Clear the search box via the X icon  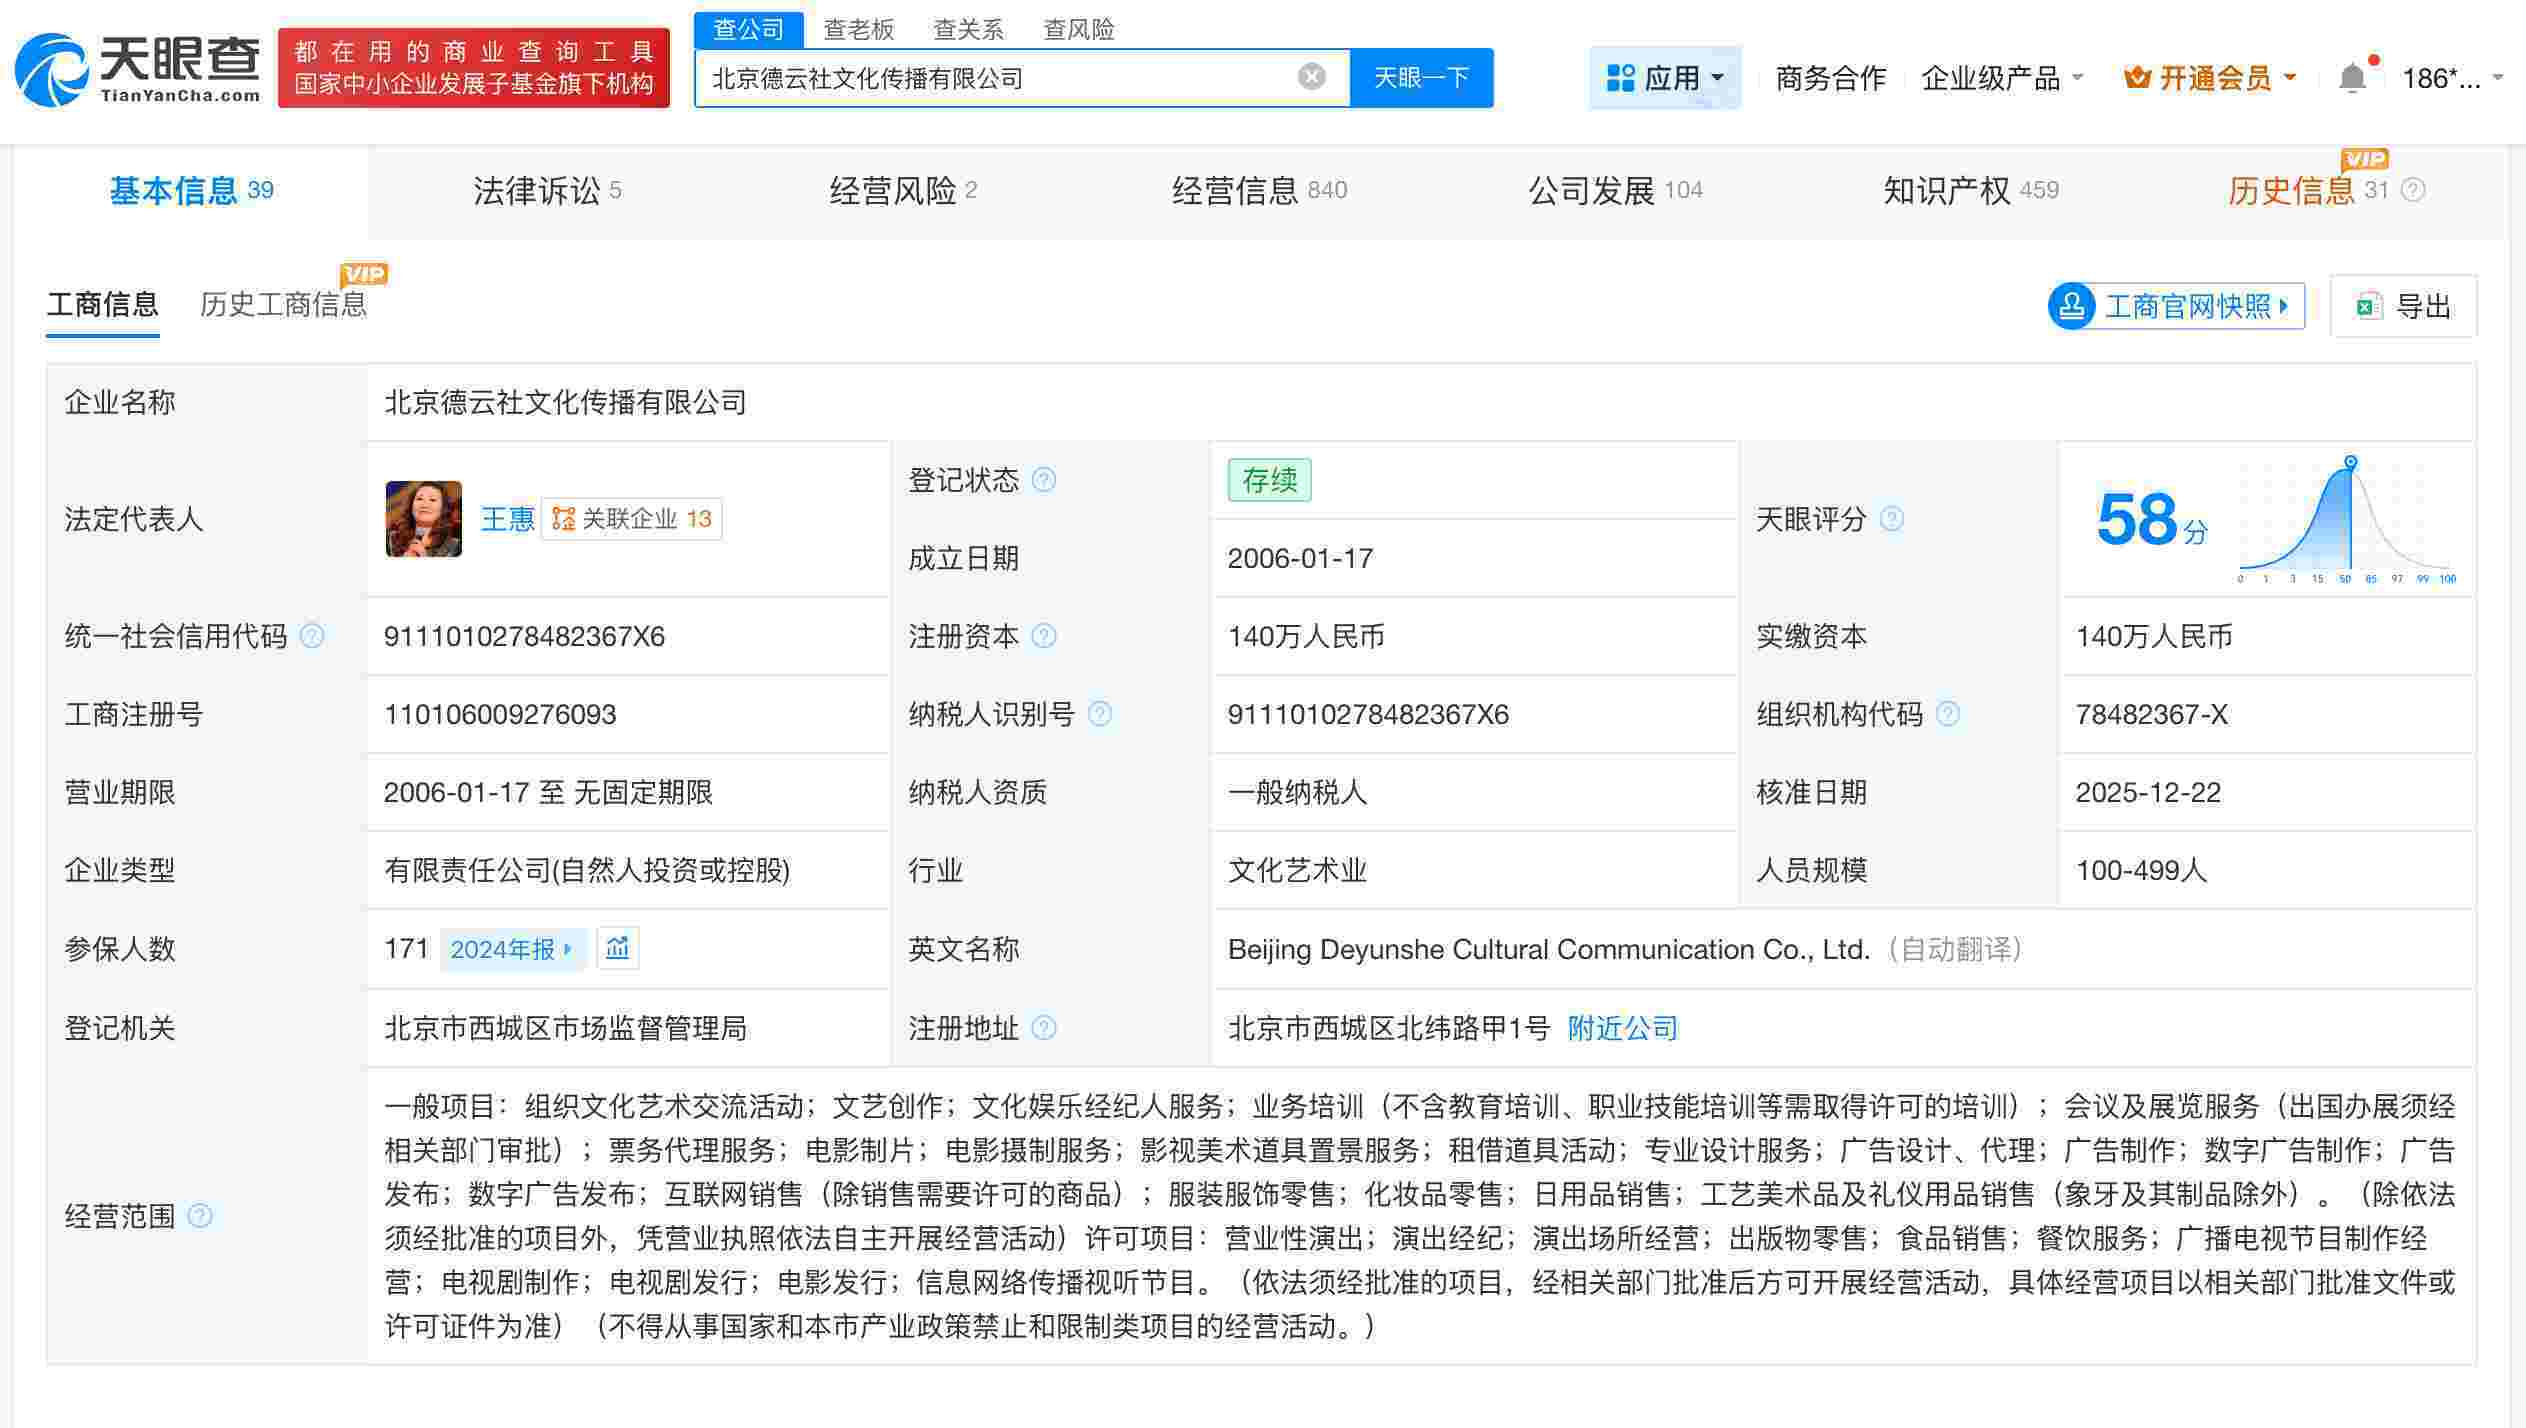1310,76
